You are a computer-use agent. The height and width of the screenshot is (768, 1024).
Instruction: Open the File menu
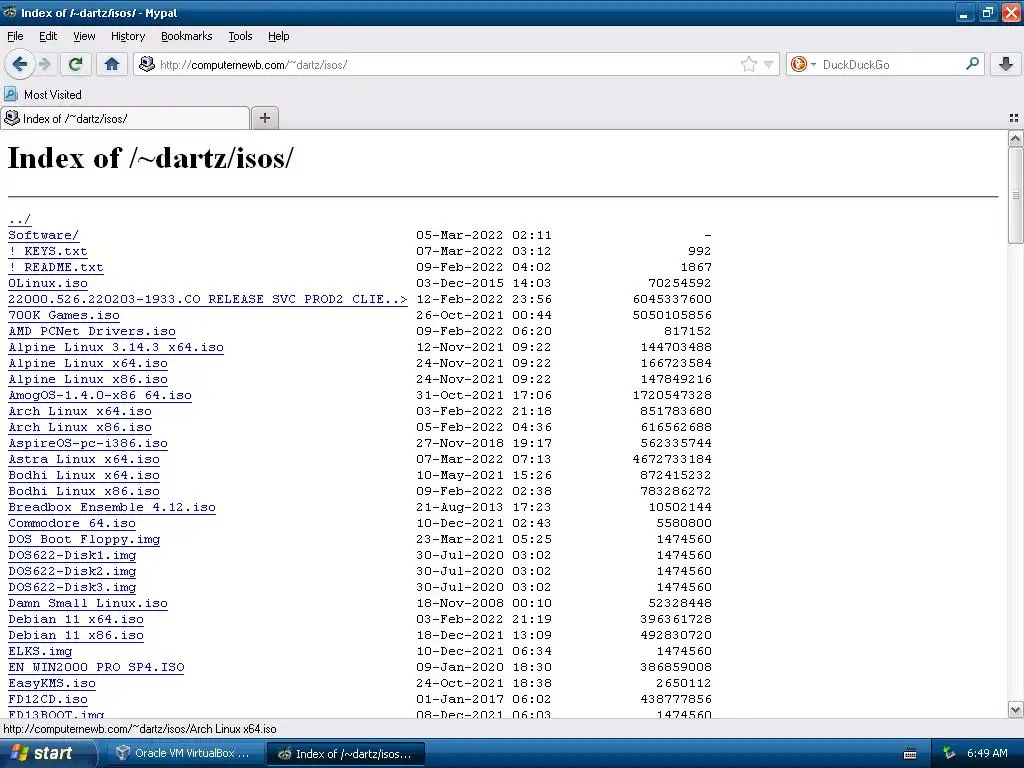click(x=15, y=36)
